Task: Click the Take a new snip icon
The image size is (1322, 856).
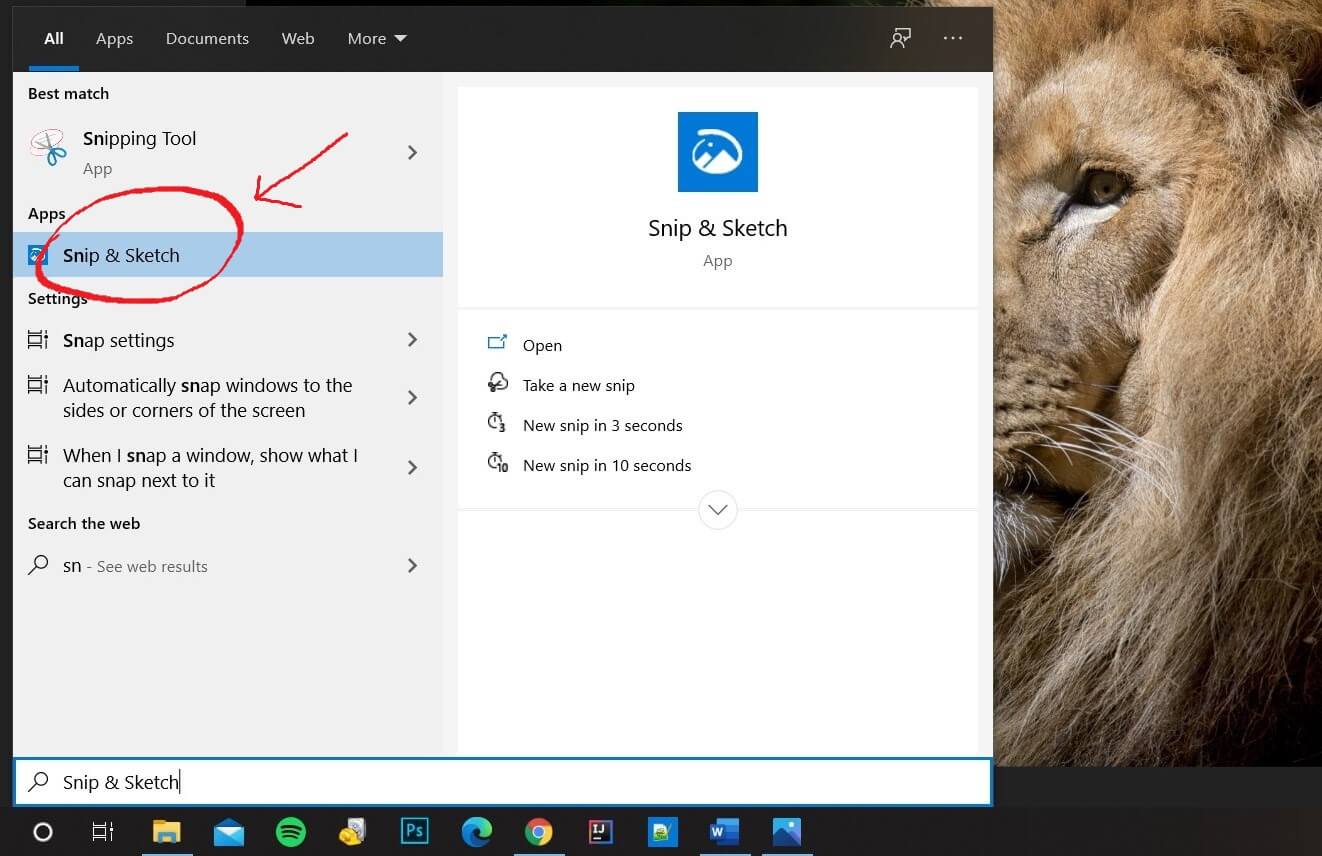Action: click(x=497, y=382)
